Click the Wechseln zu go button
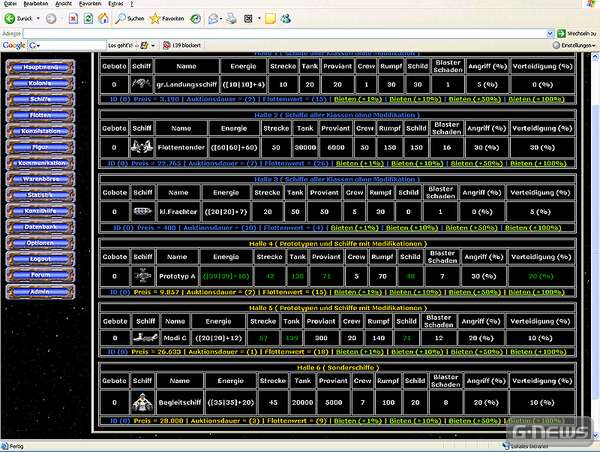 tap(577, 33)
